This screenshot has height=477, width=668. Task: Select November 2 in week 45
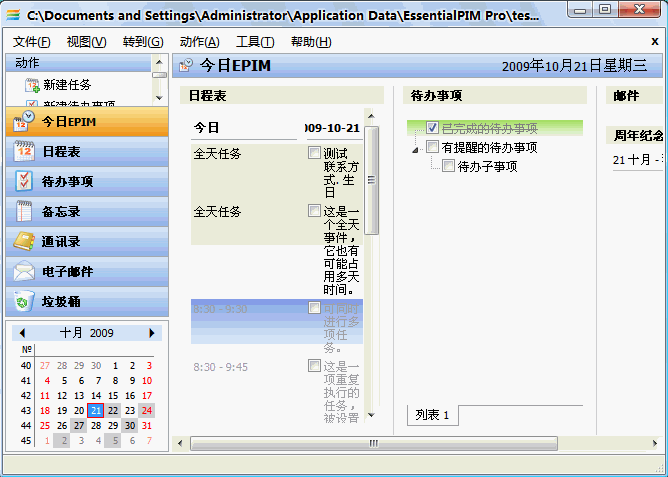64,441
